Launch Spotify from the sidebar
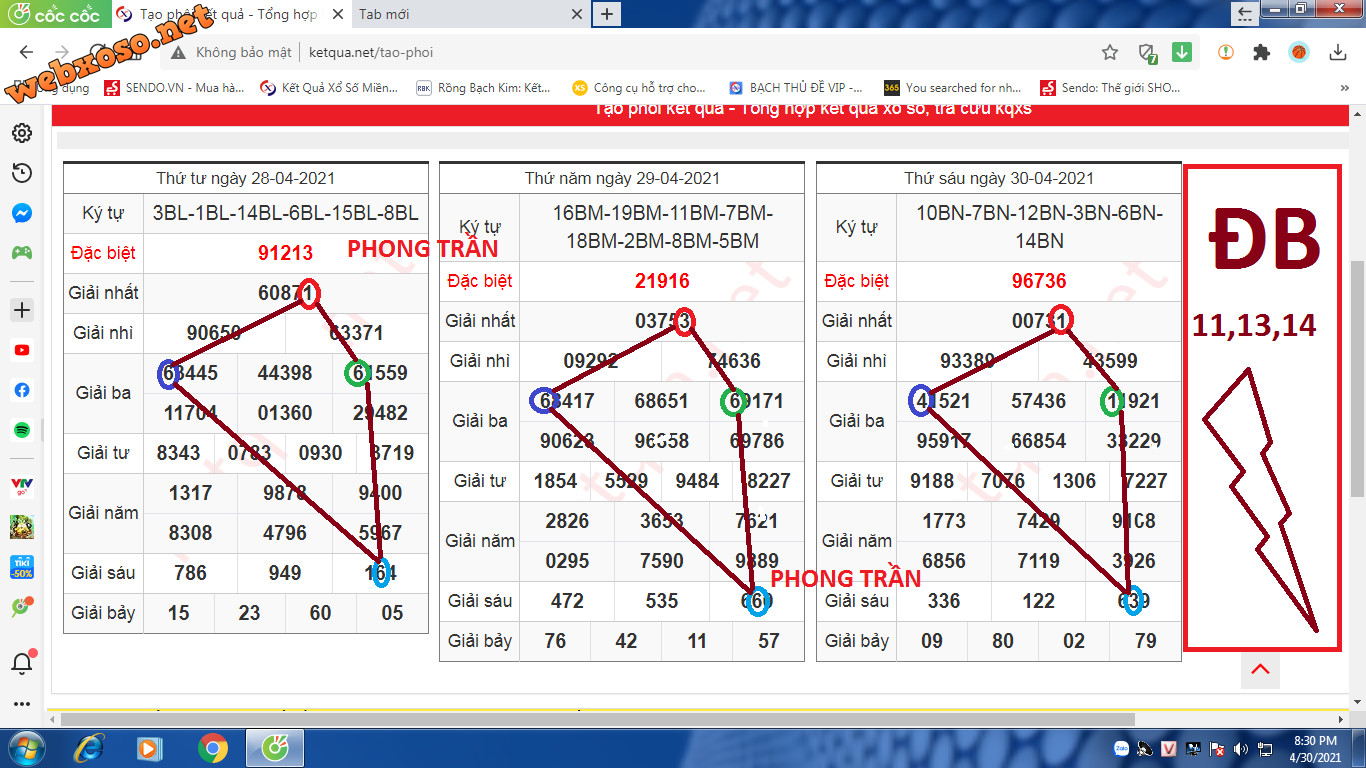1366x770 pixels. [x=21, y=430]
